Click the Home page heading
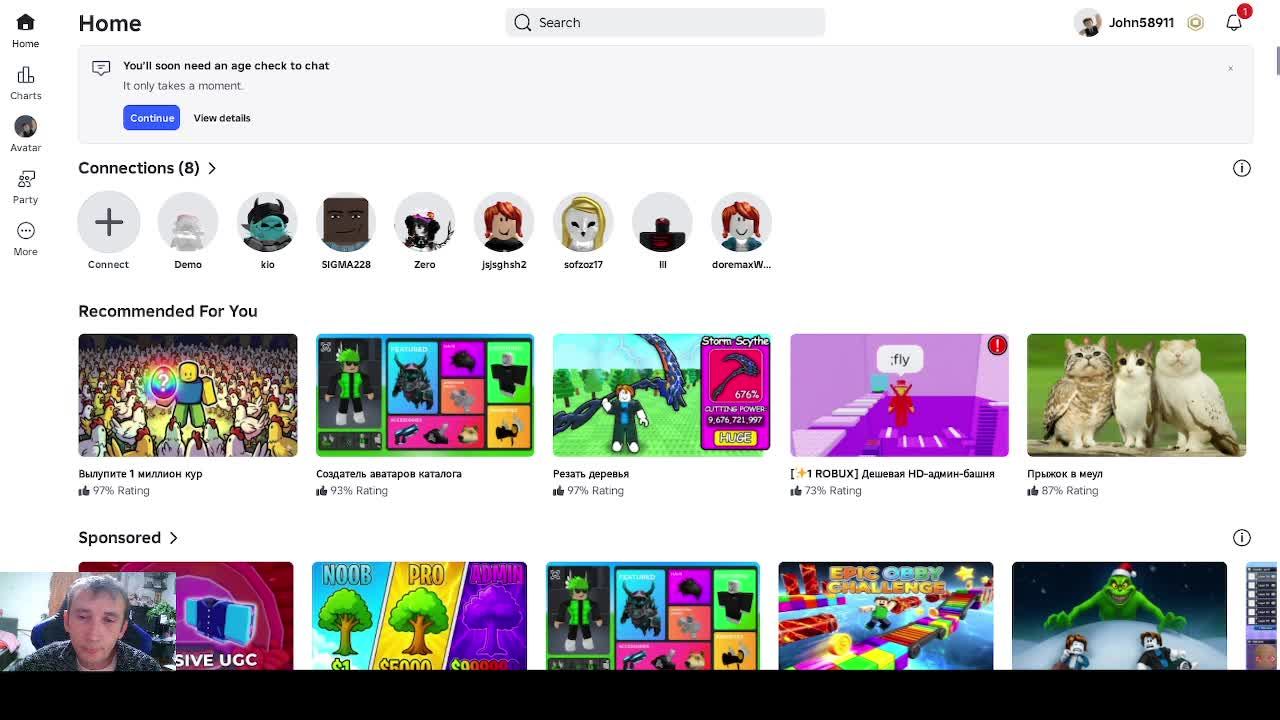 110,23
